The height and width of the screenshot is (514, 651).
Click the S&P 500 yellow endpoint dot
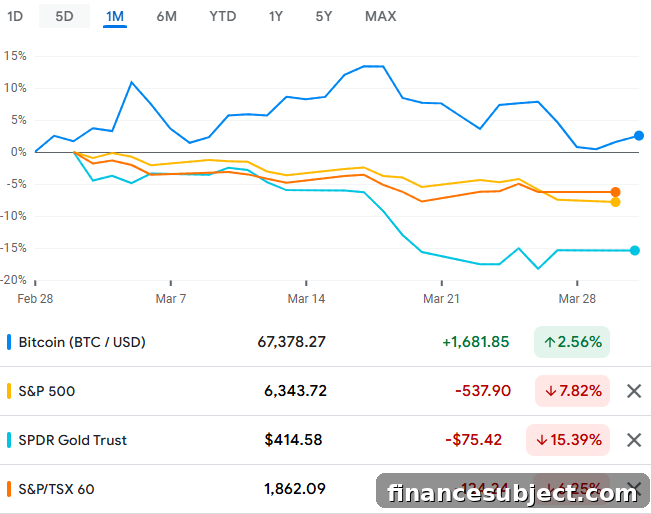pyautogui.click(x=615, y=202)
